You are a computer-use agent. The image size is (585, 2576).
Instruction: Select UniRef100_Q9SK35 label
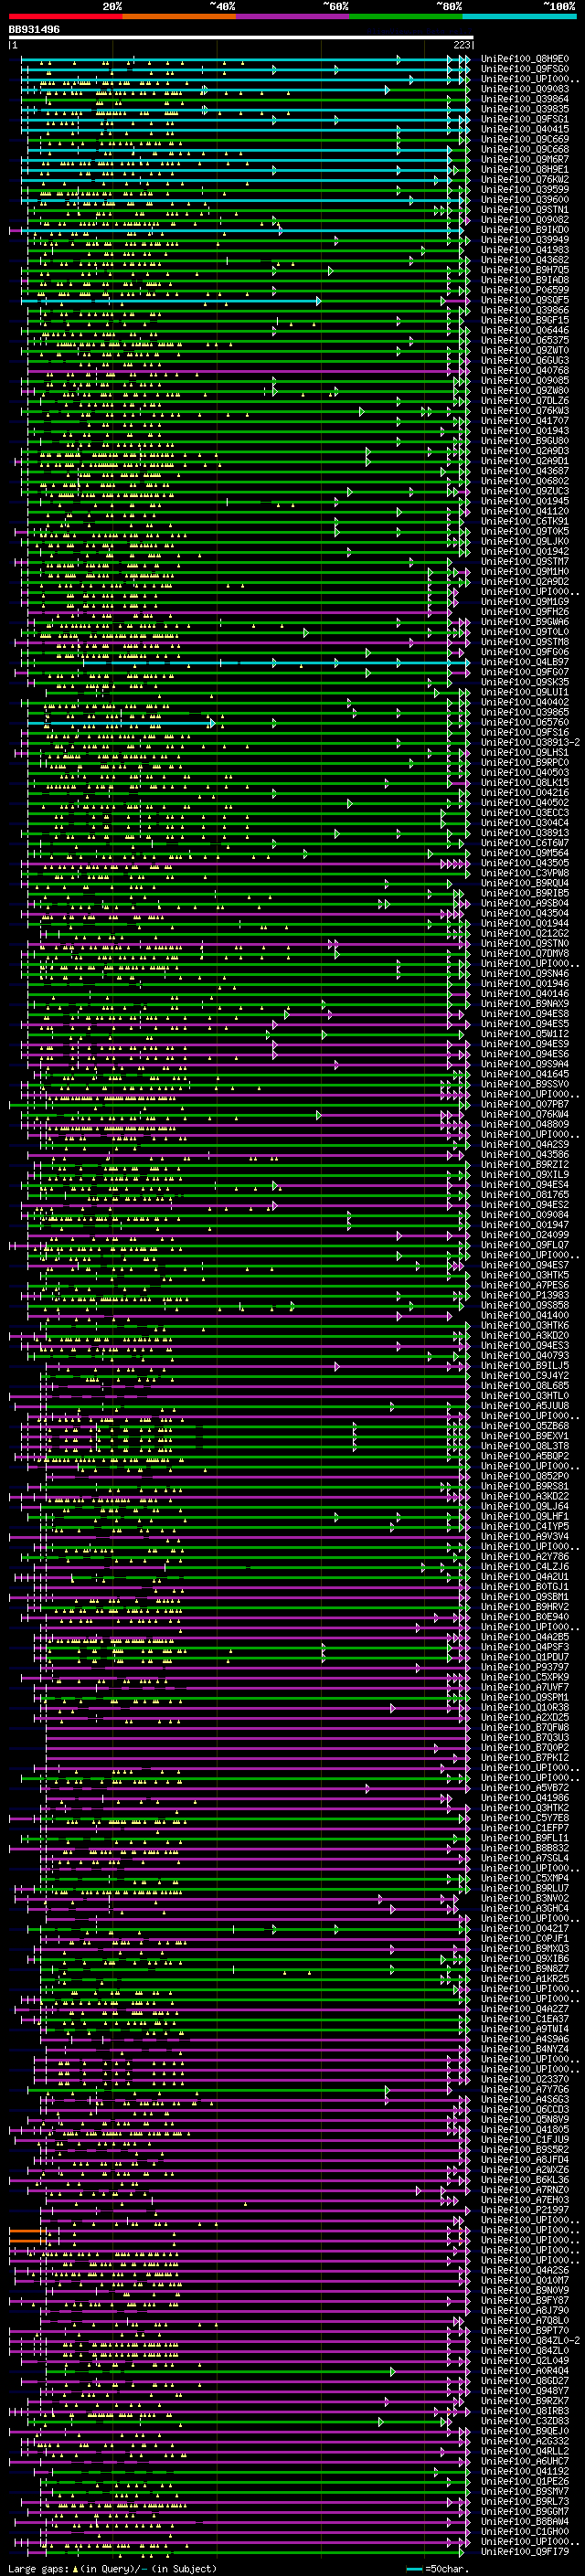click(525, 682)
